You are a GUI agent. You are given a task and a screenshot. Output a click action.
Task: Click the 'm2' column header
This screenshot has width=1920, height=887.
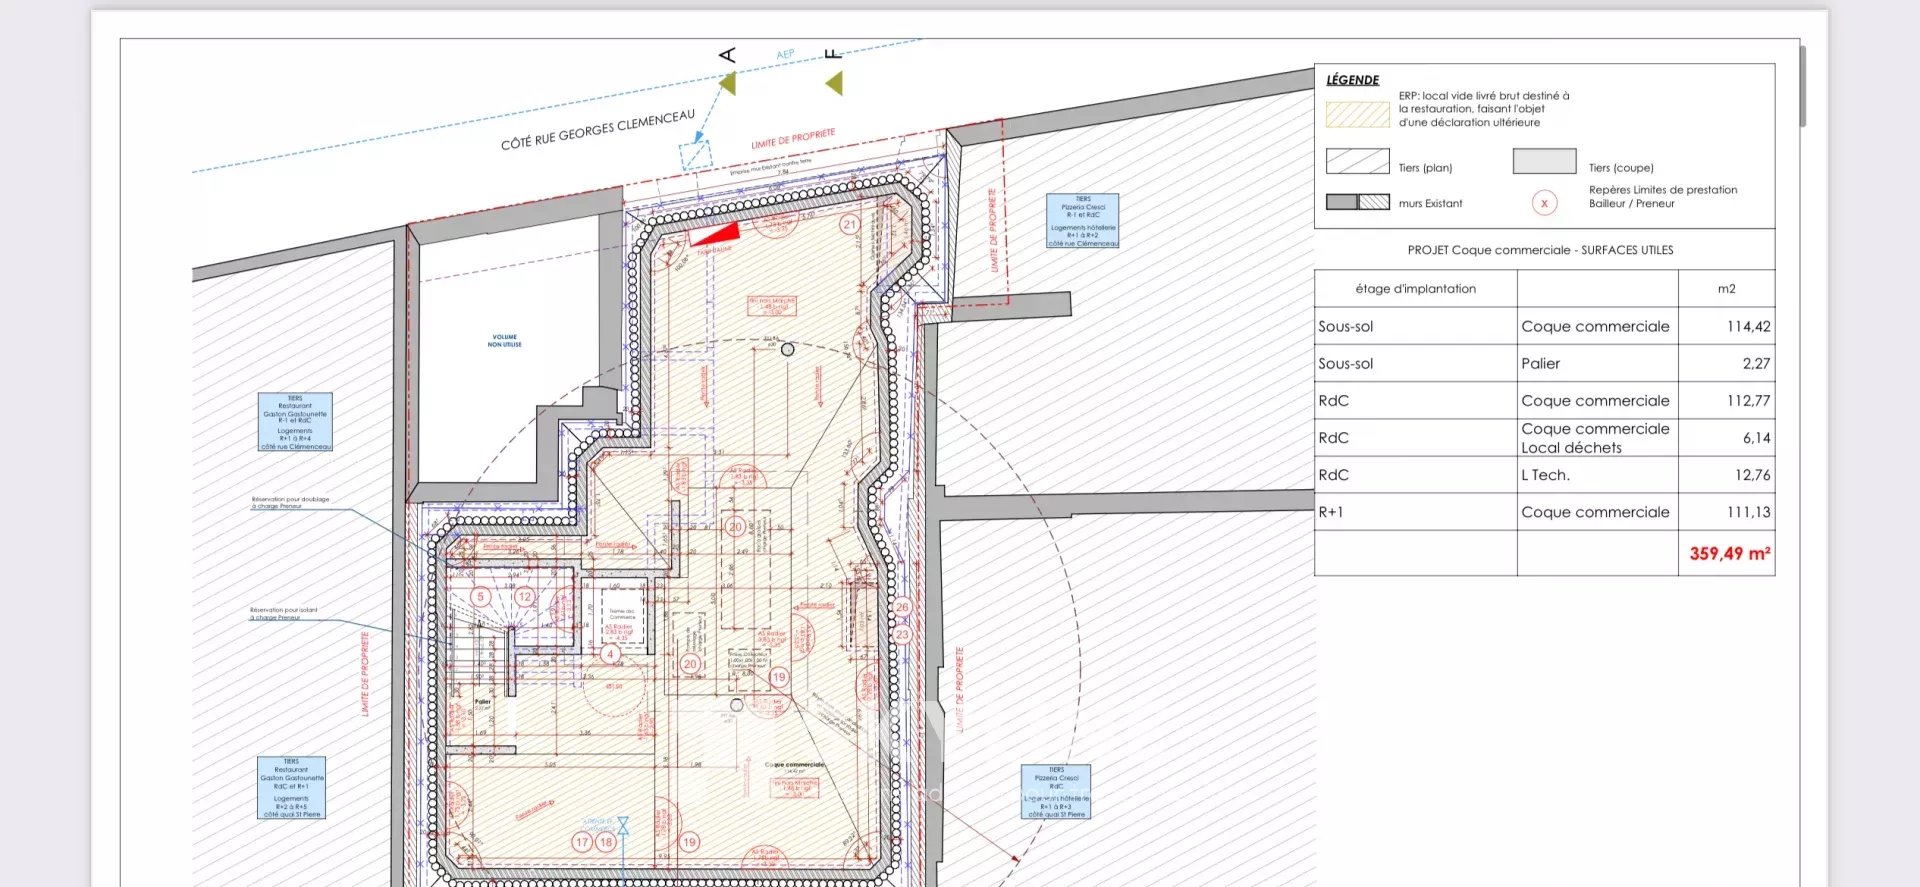(x=1726, y=289)
